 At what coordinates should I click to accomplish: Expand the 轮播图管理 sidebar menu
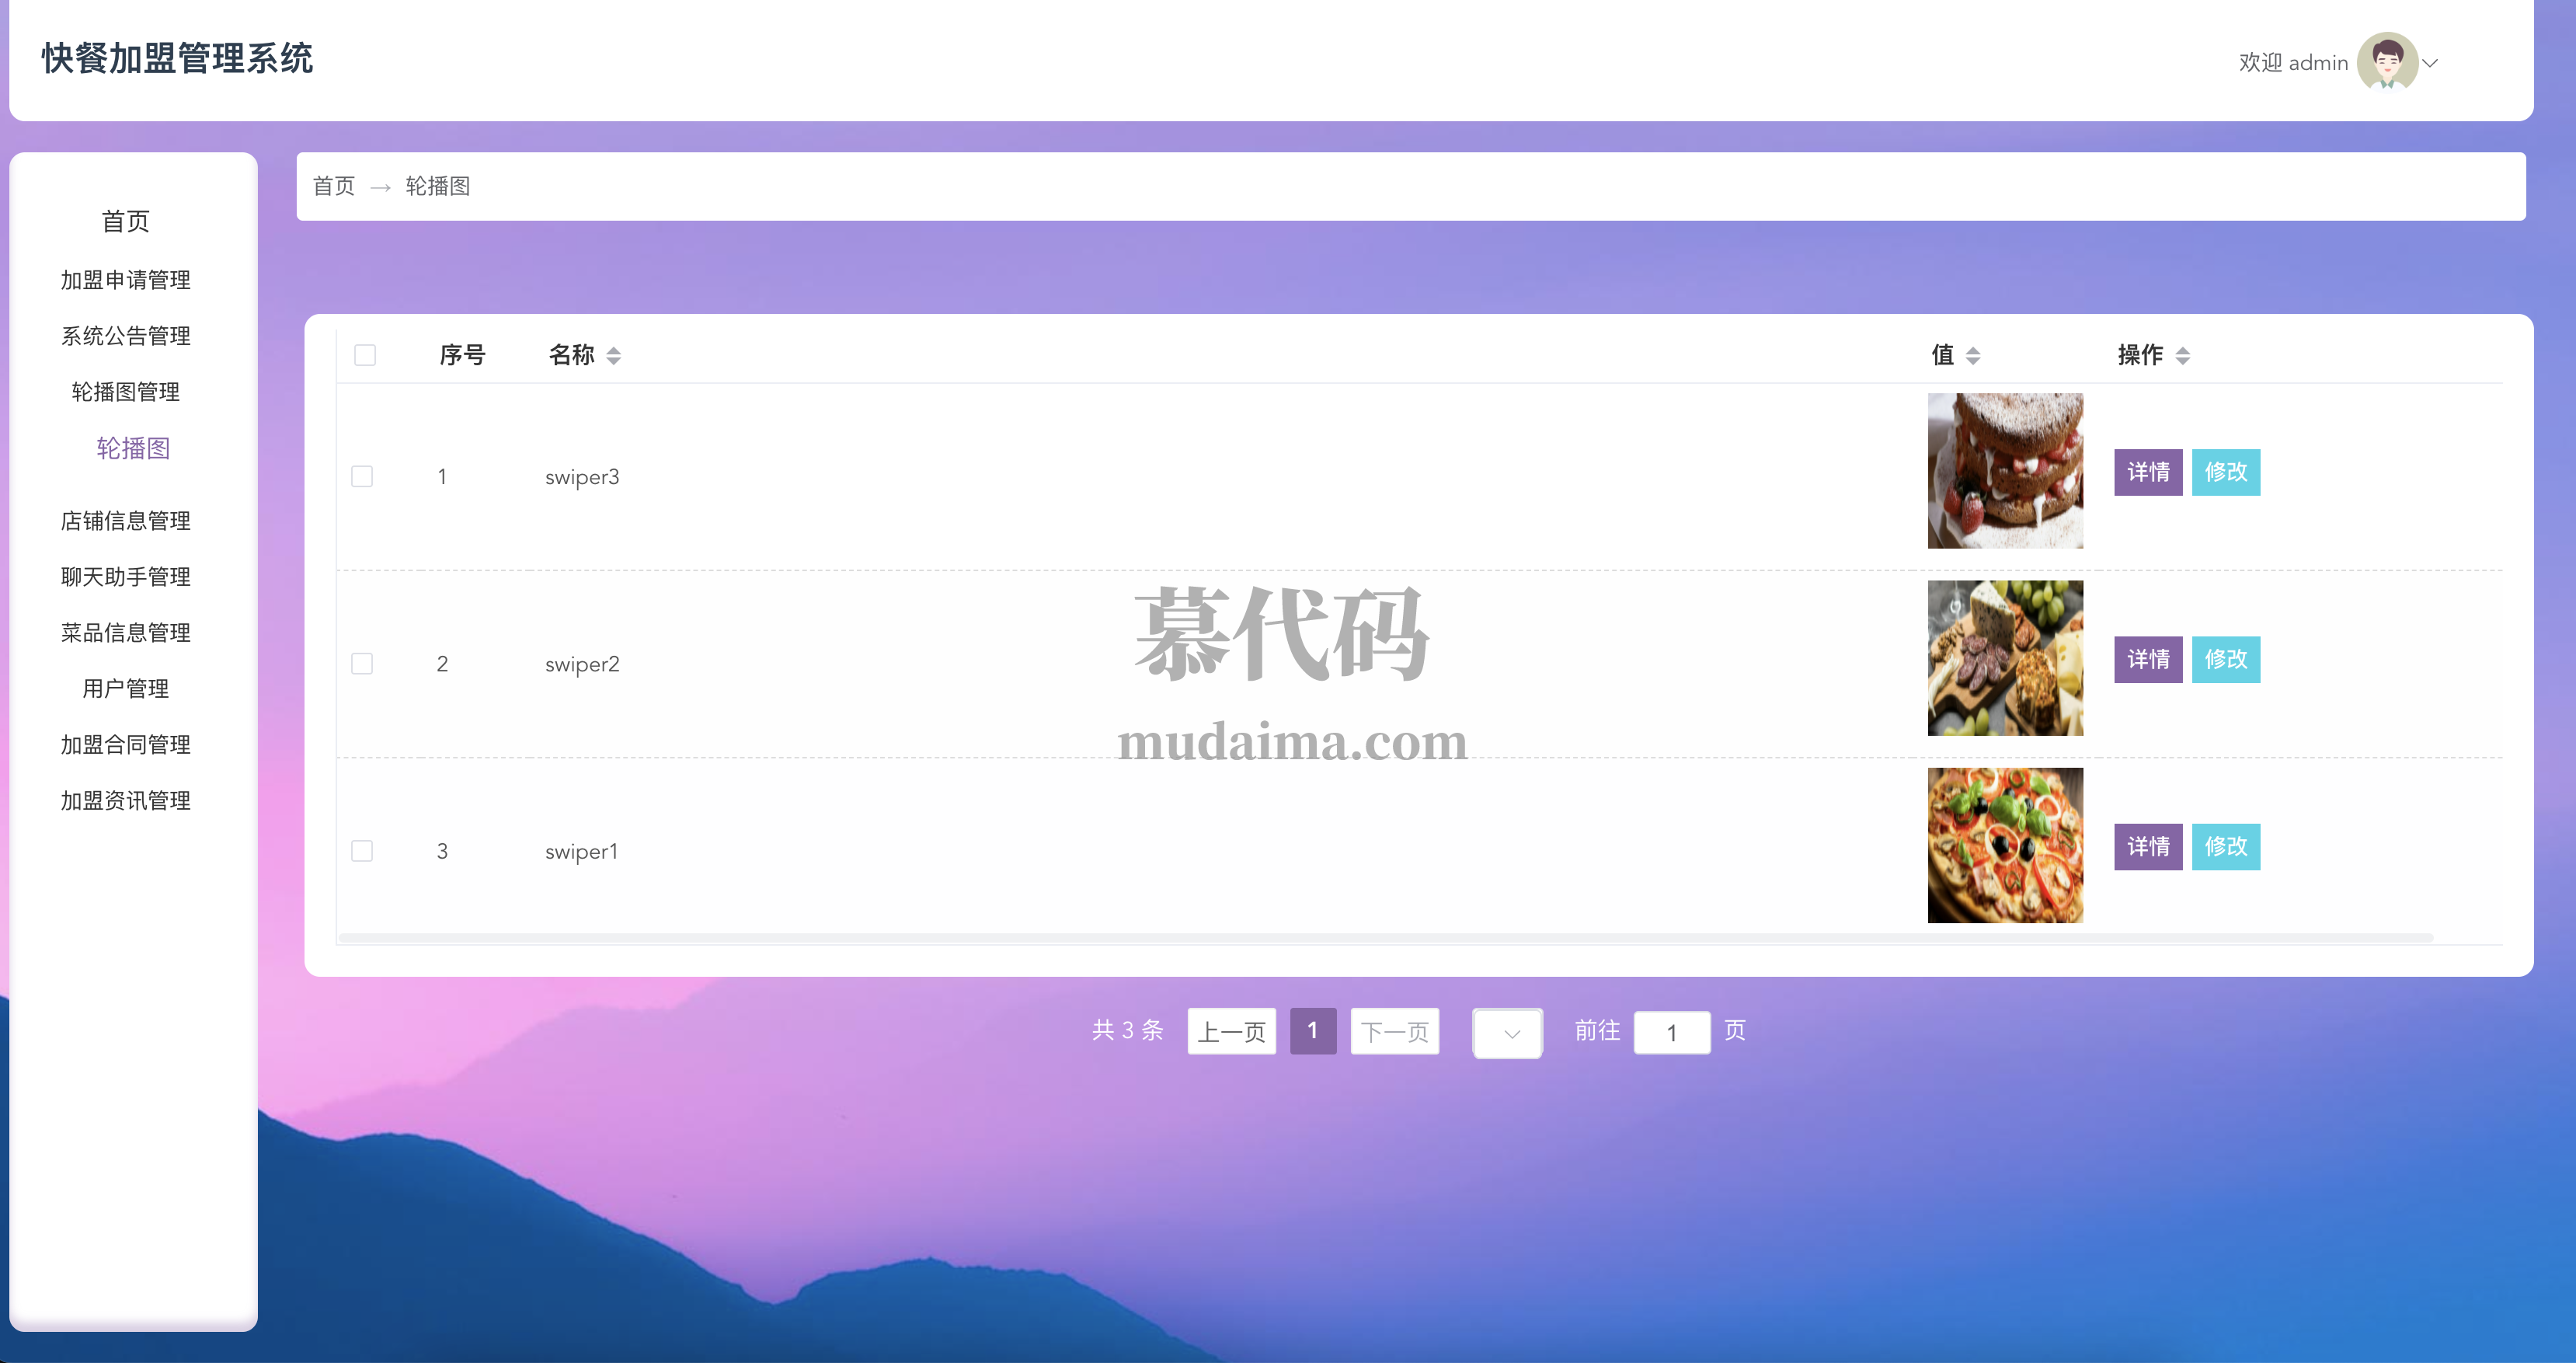coord(126,392)
